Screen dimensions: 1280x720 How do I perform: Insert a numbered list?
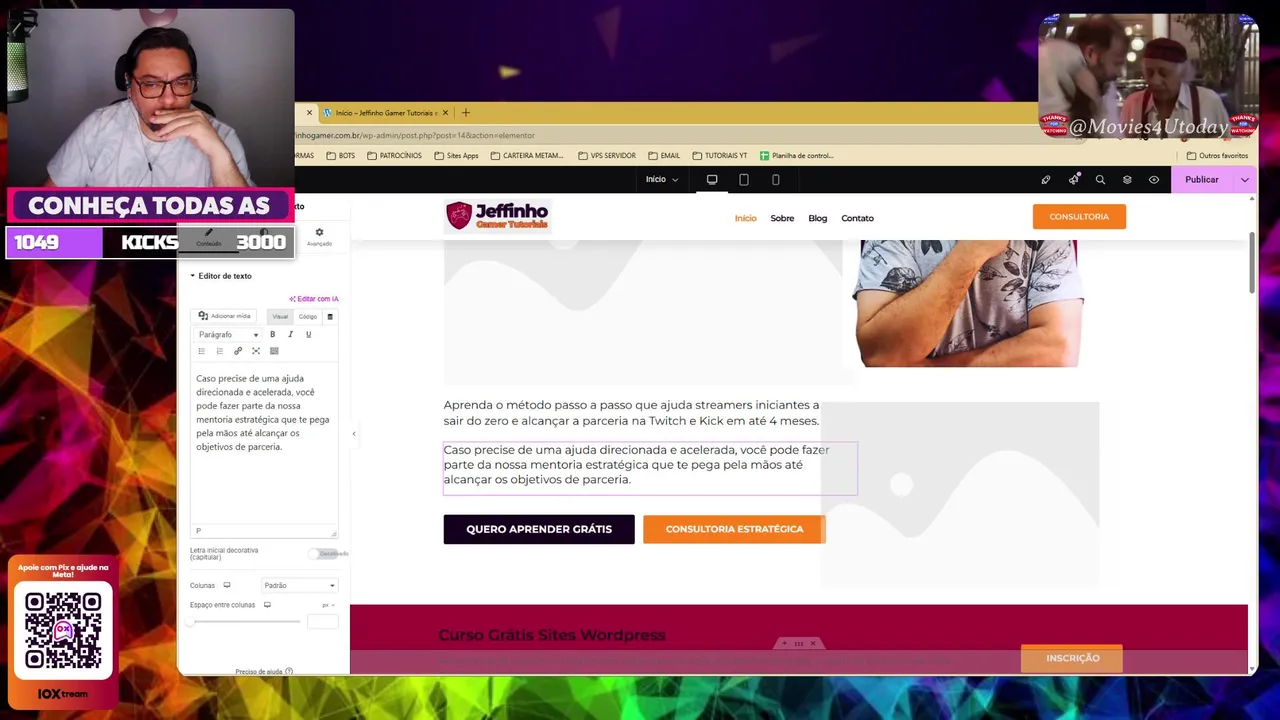tap(220, 351)
